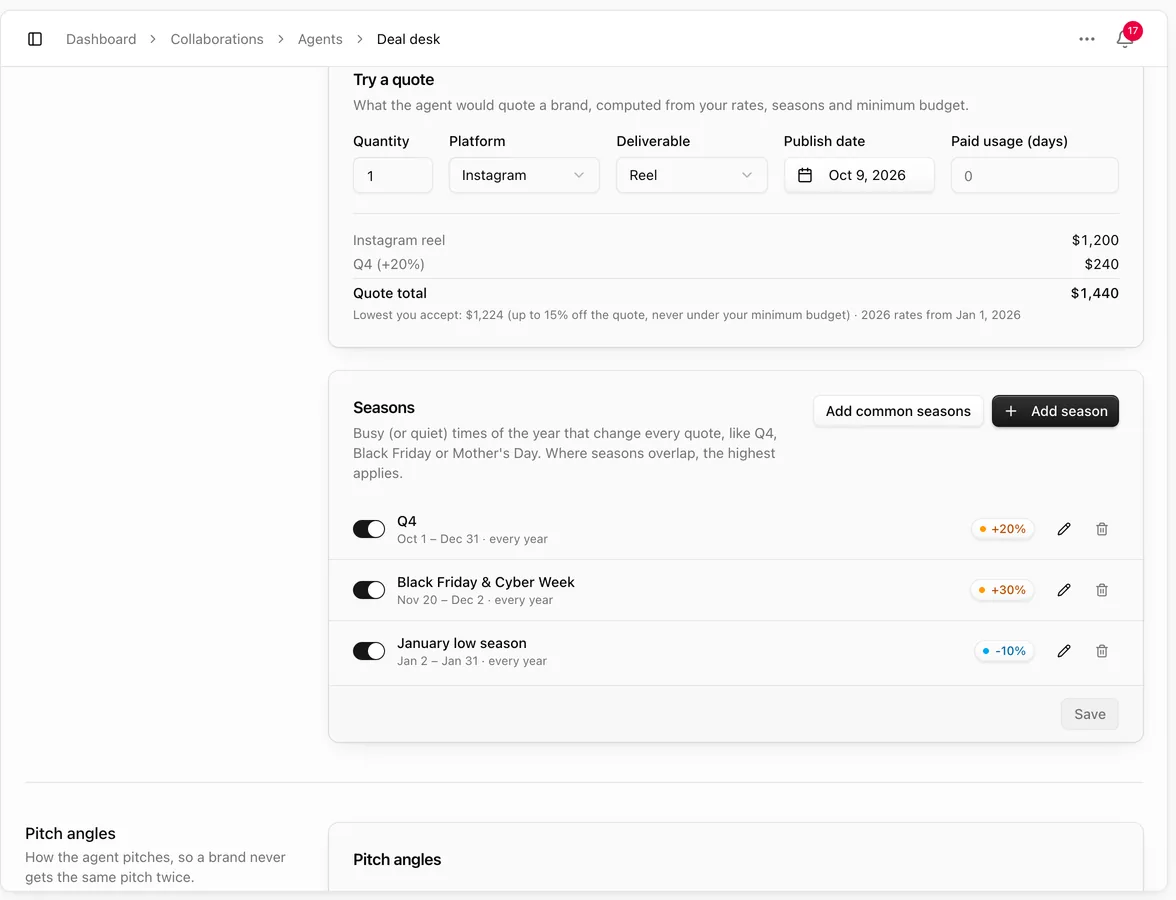Disable Black Friday & Cyber Week toggle
The image size is (1176, 900).
(369, 590)
